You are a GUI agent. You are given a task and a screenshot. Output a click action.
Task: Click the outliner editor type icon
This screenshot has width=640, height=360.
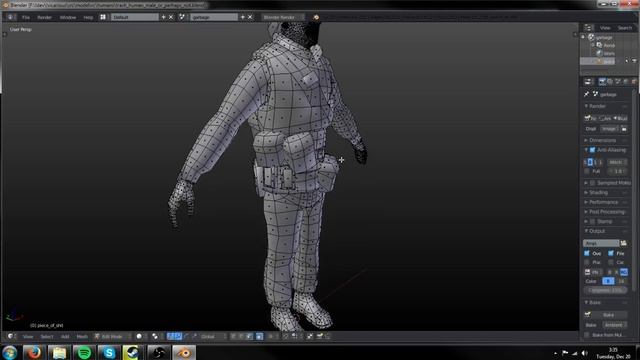tap(588, 27)
